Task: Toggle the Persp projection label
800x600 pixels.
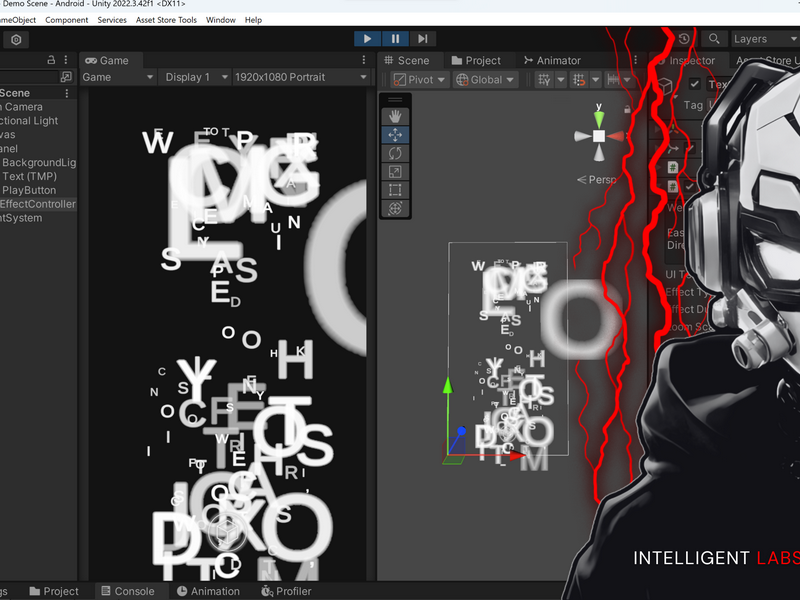Action: point(596,180)
